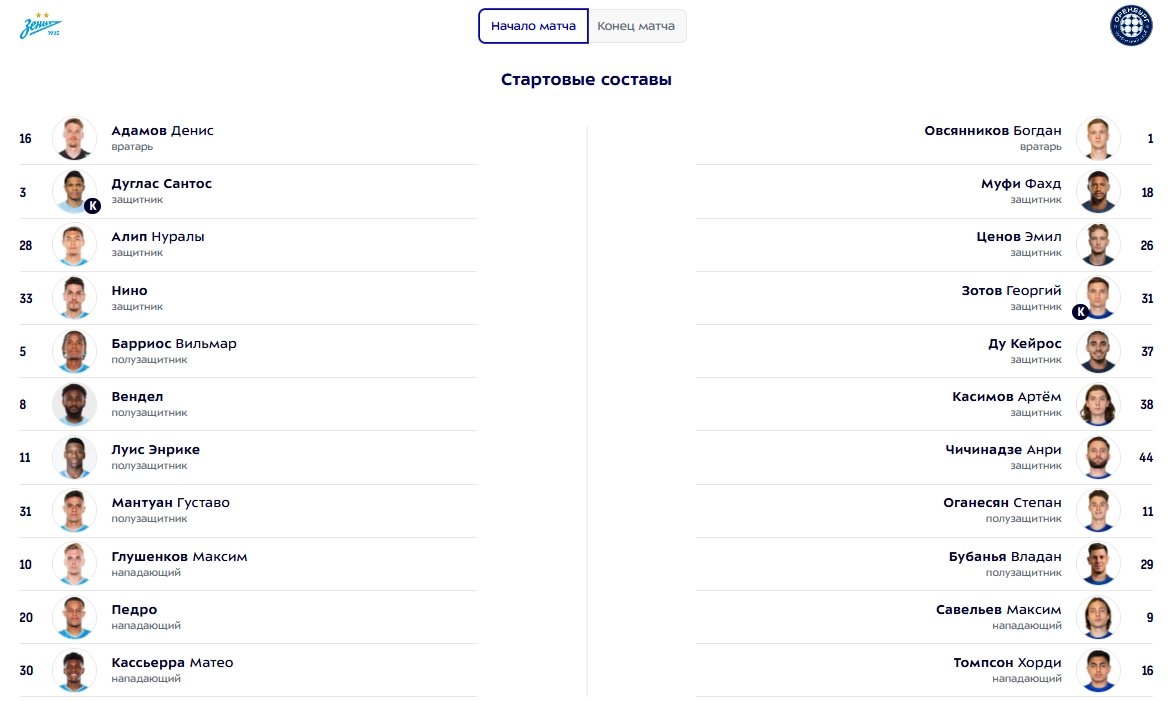The width and height of the screenshot is (1172, 701).
Task: Click Луис Энрике avatar
Action: [x=74, y=457]
